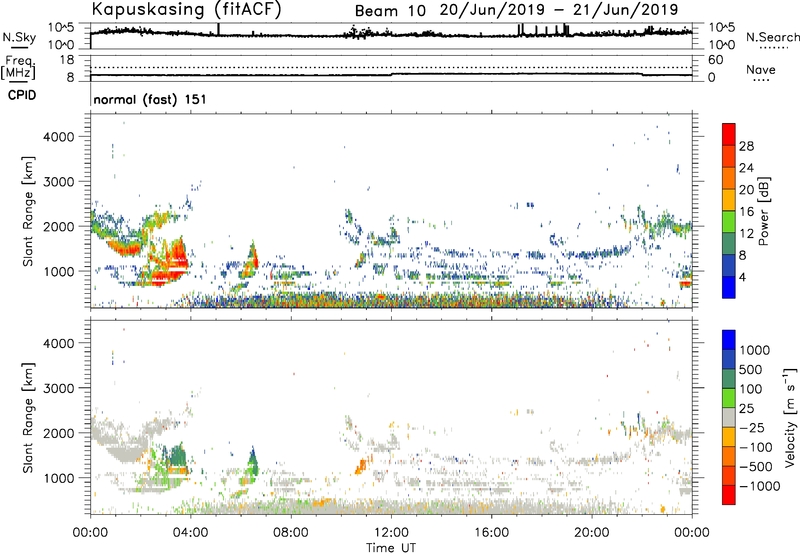Select the normal (fast) 151 mode text

[x=150, y=99]
